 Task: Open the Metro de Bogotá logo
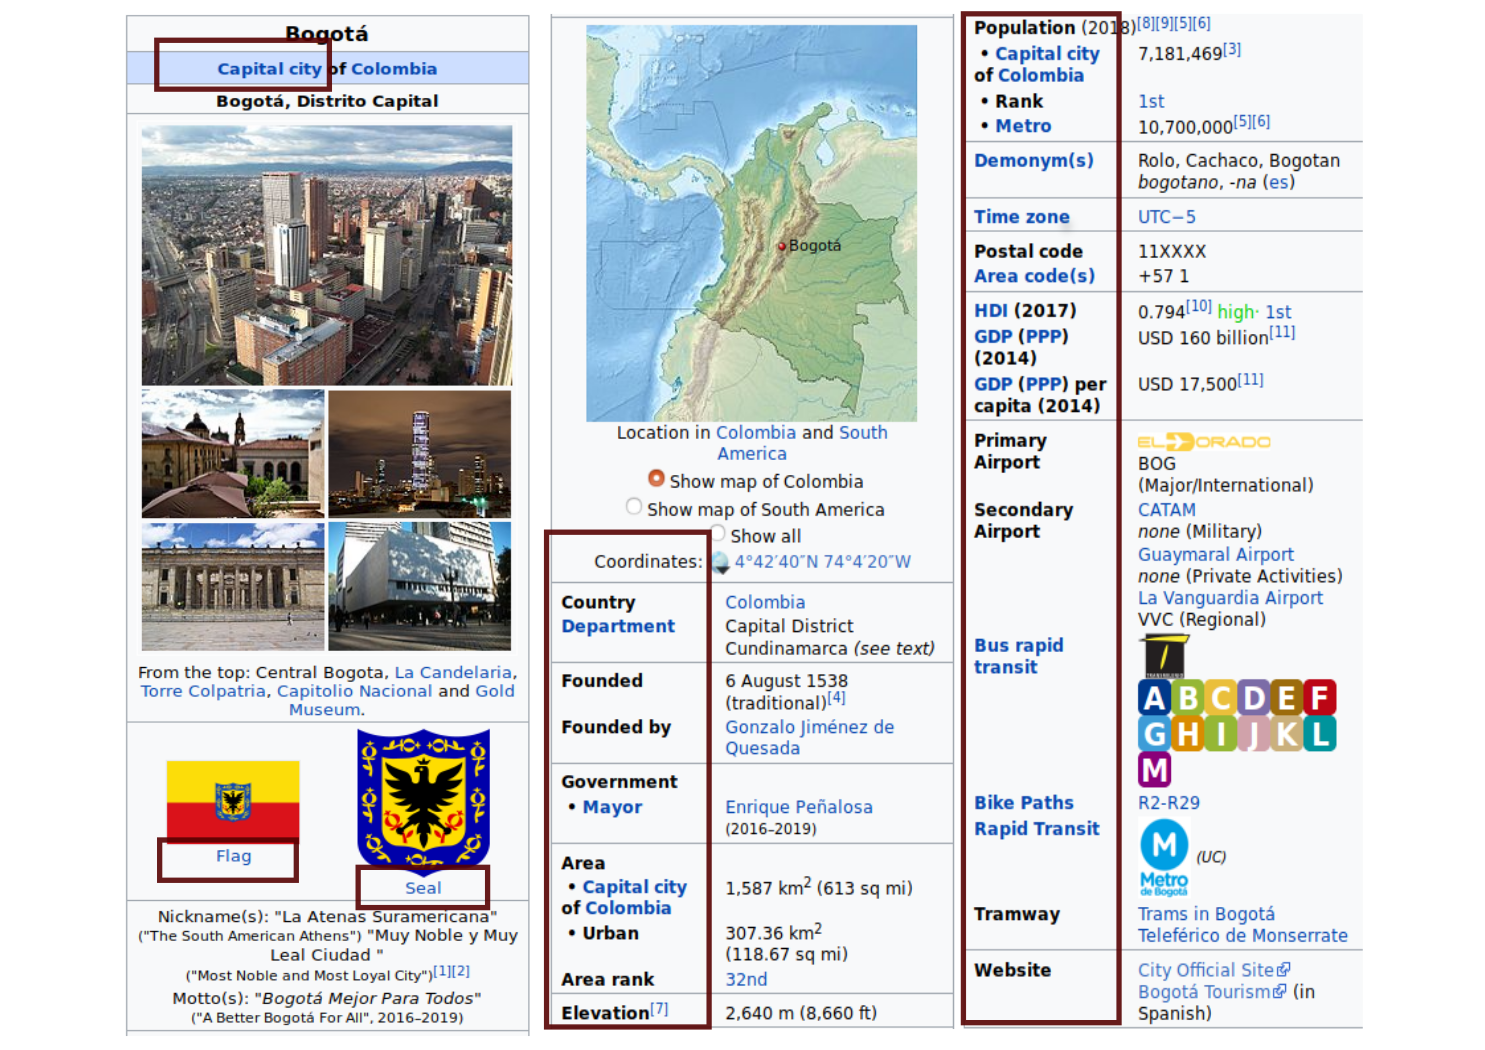(1164, 857)
